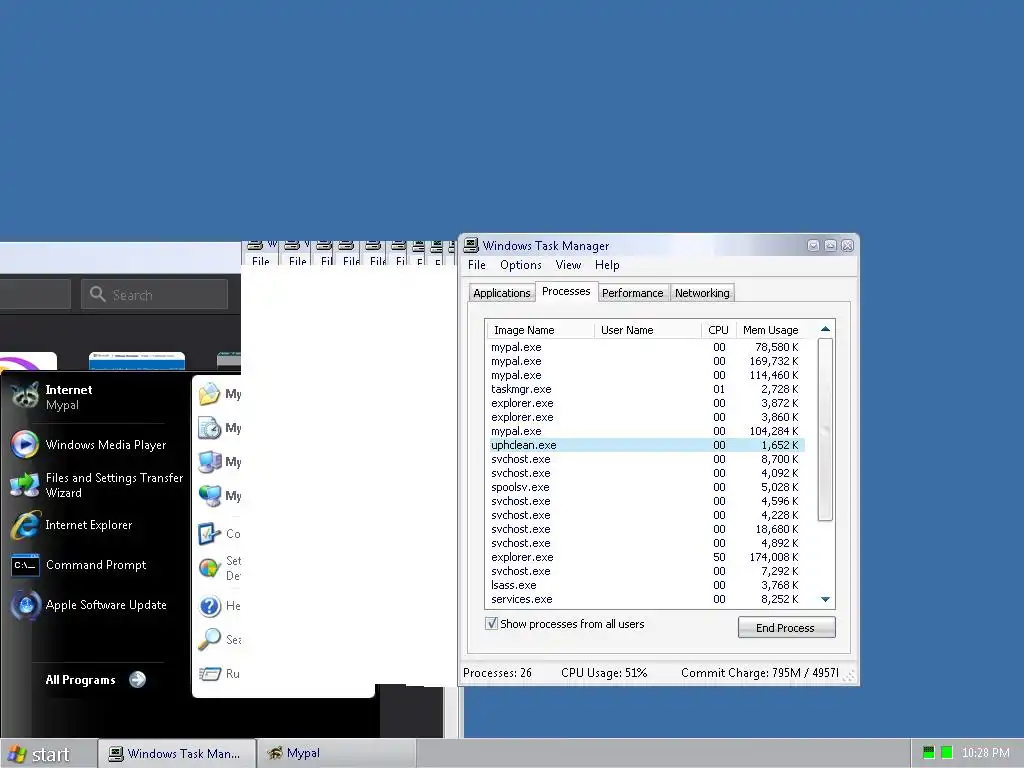Screen dimensions: 1024x768
Task: Select the taskmgr.exe process row
Action: point(647,389)
